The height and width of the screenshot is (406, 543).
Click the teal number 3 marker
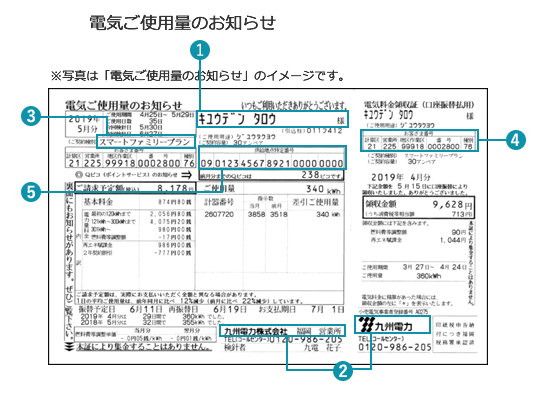coord(31,116)
